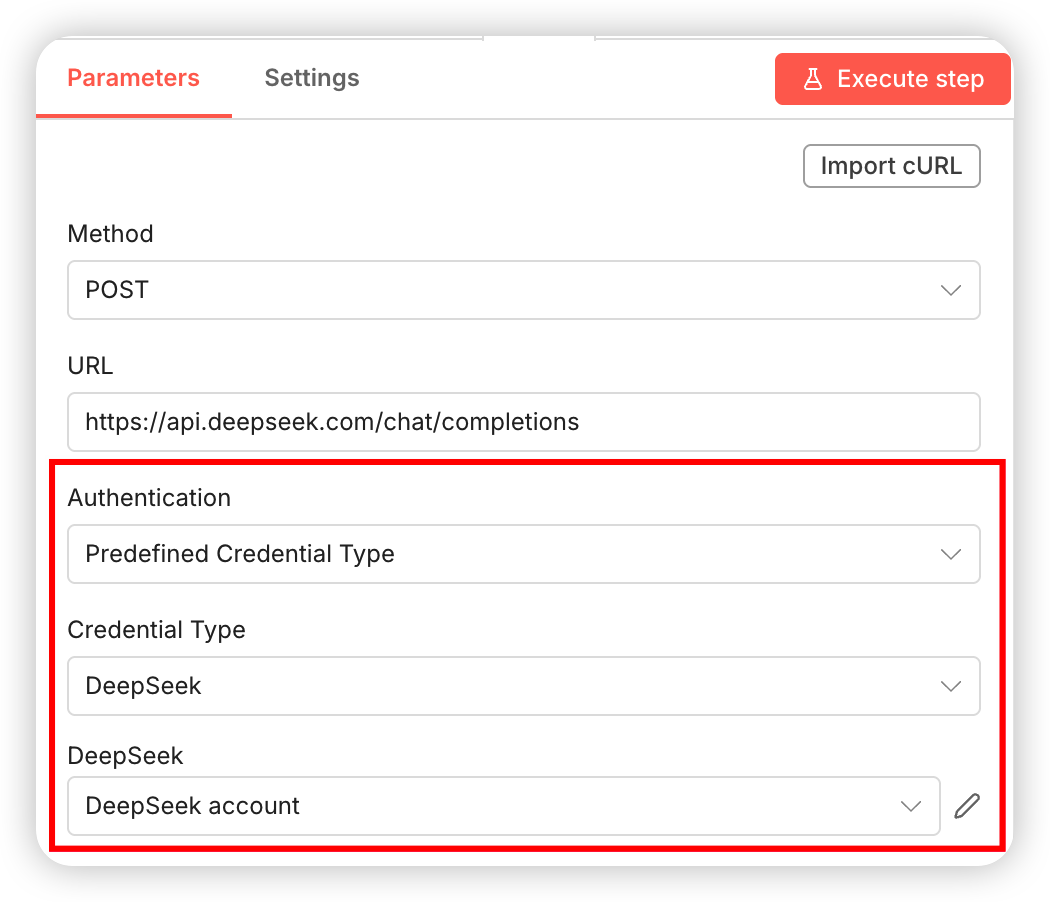Click the Credential Type field label
1050x902 pixels.
tap(156, 630)
